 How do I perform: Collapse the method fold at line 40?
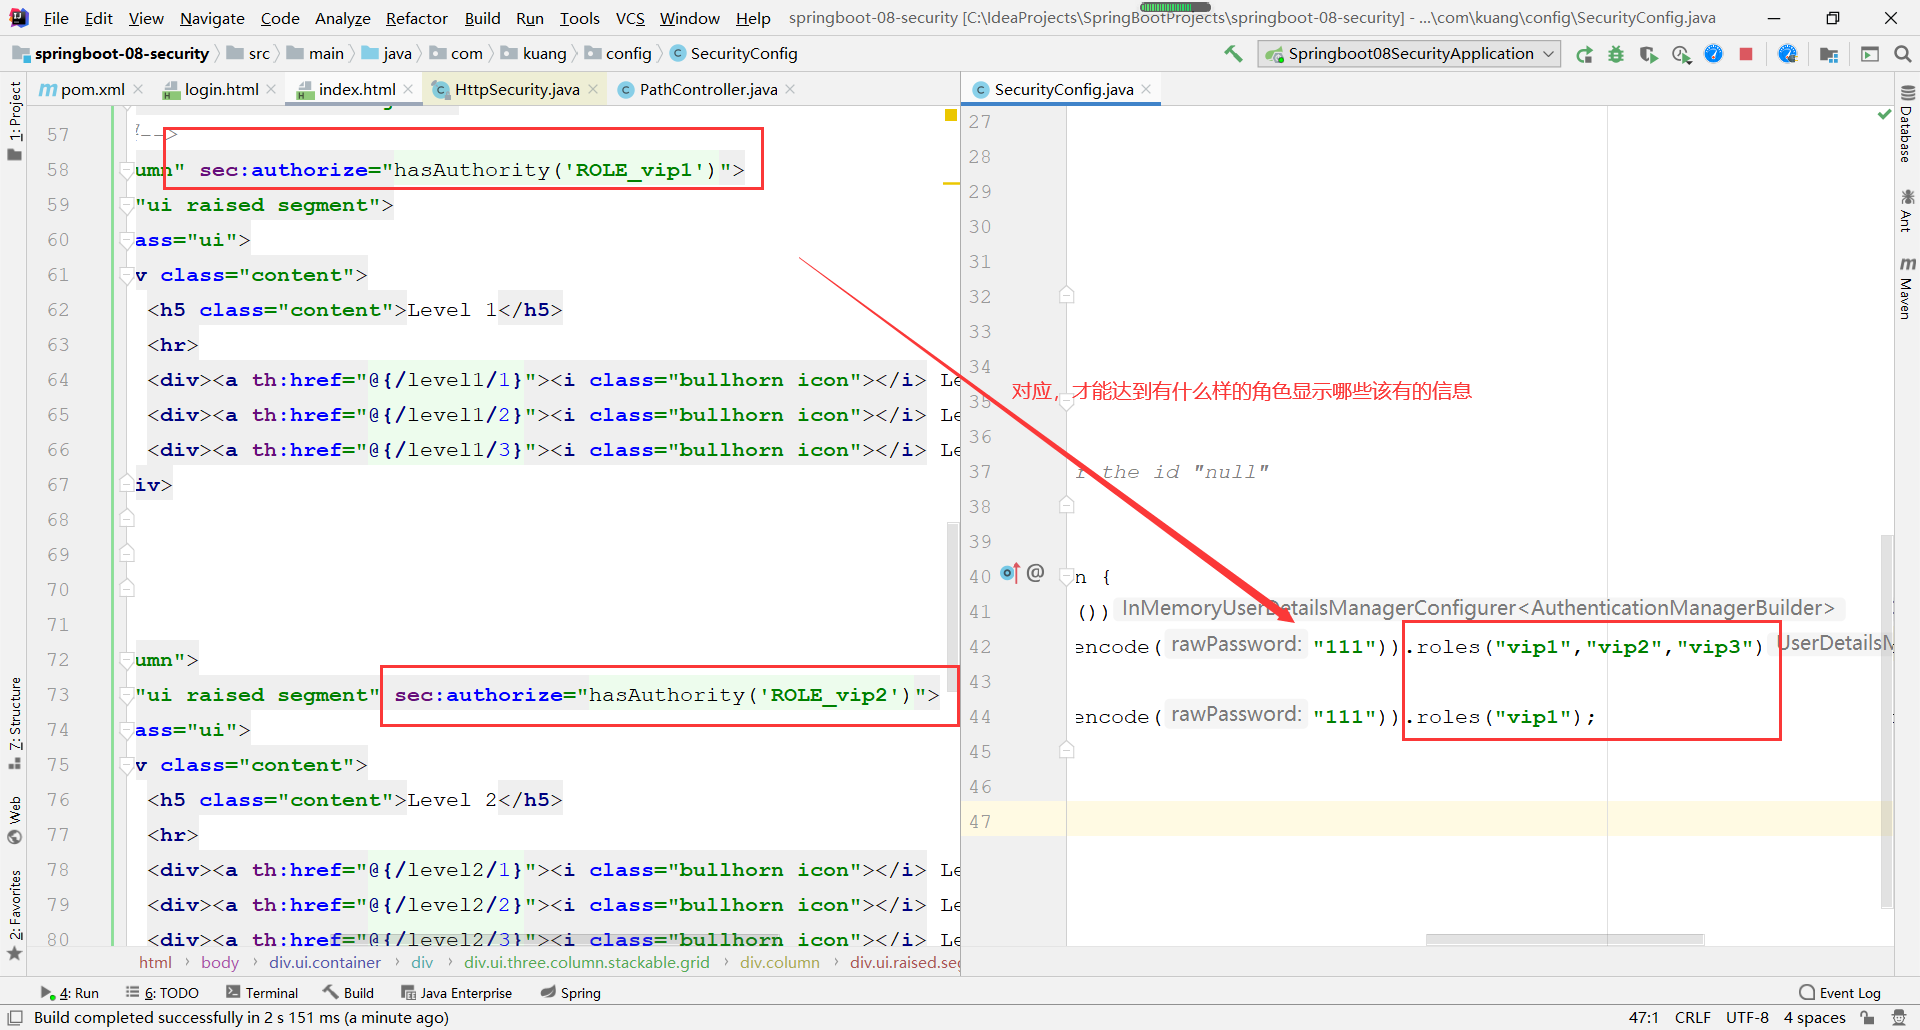(x=1067, y=576)
